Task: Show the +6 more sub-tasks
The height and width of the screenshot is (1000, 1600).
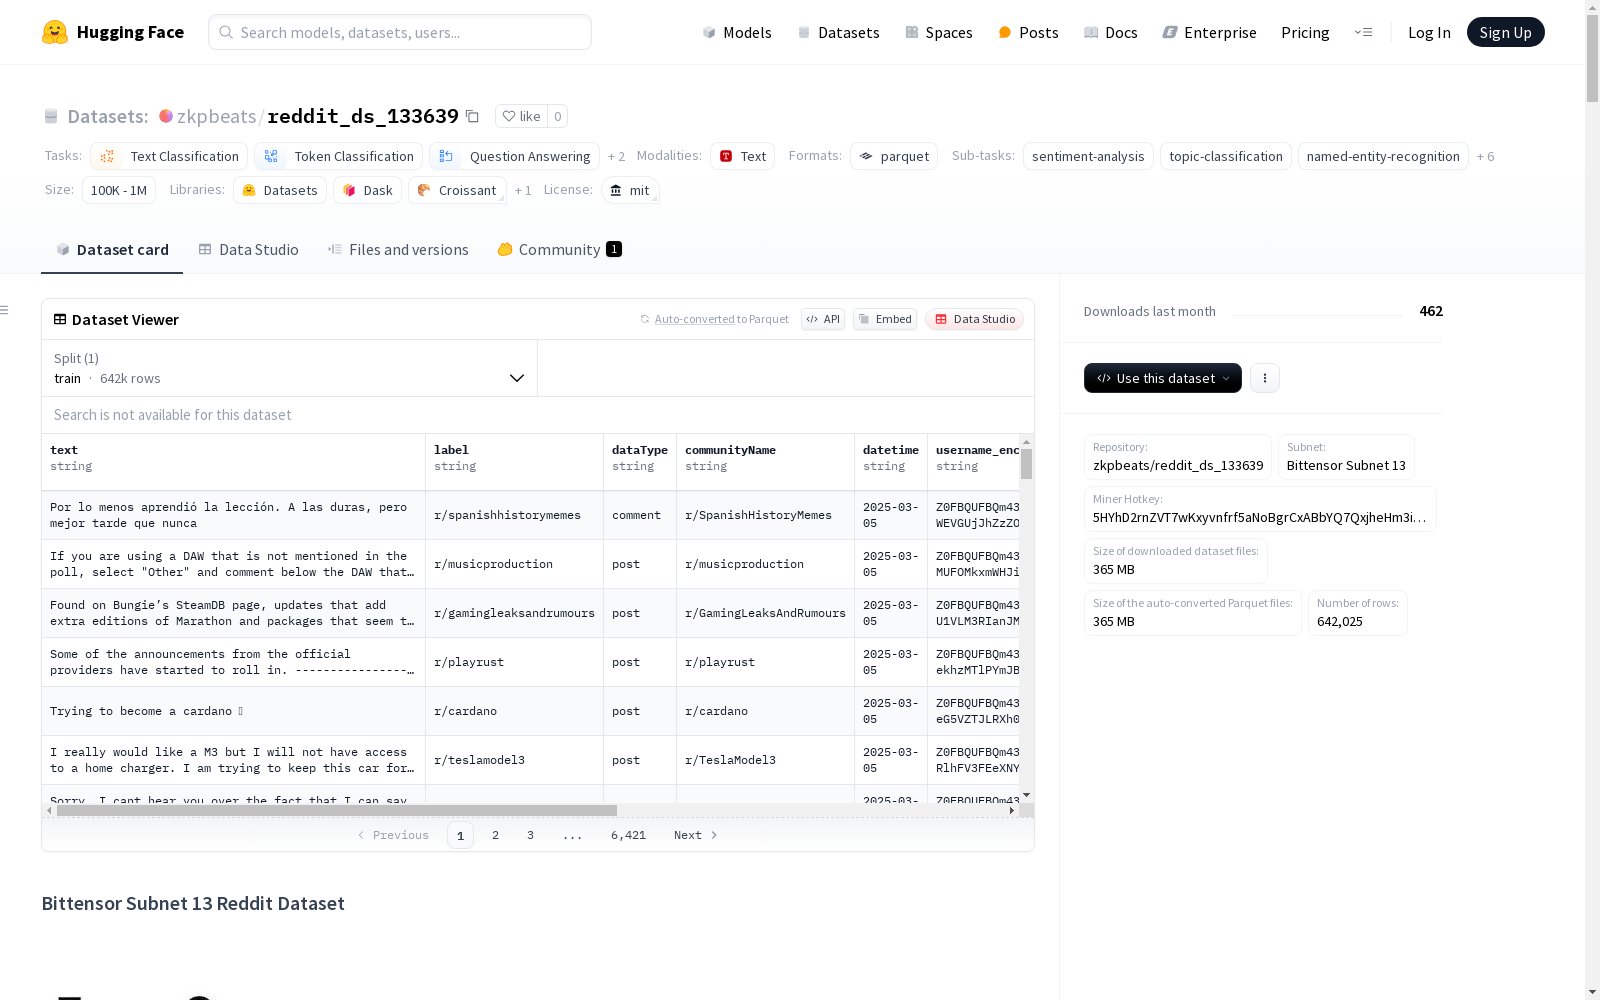Action: coord(1485,156)
